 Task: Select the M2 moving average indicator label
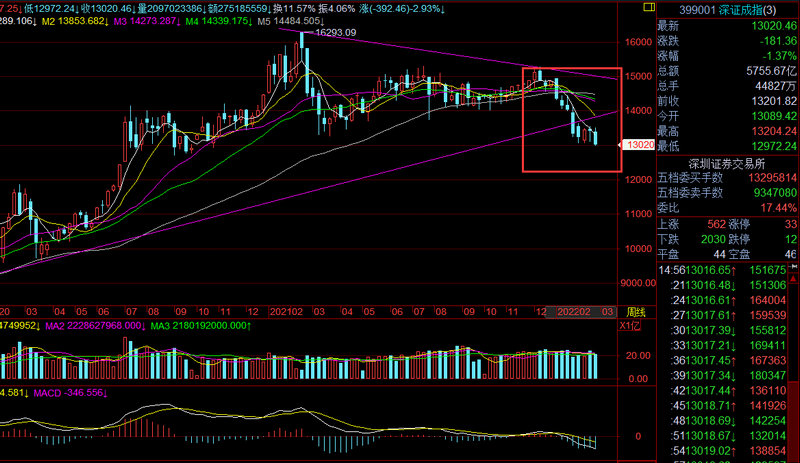(x=70, y=20)
